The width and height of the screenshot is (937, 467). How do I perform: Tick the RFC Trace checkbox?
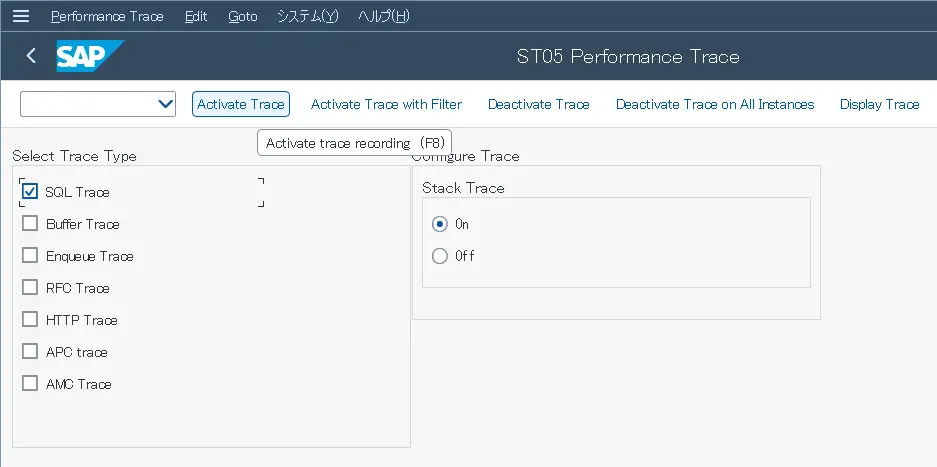30,288
